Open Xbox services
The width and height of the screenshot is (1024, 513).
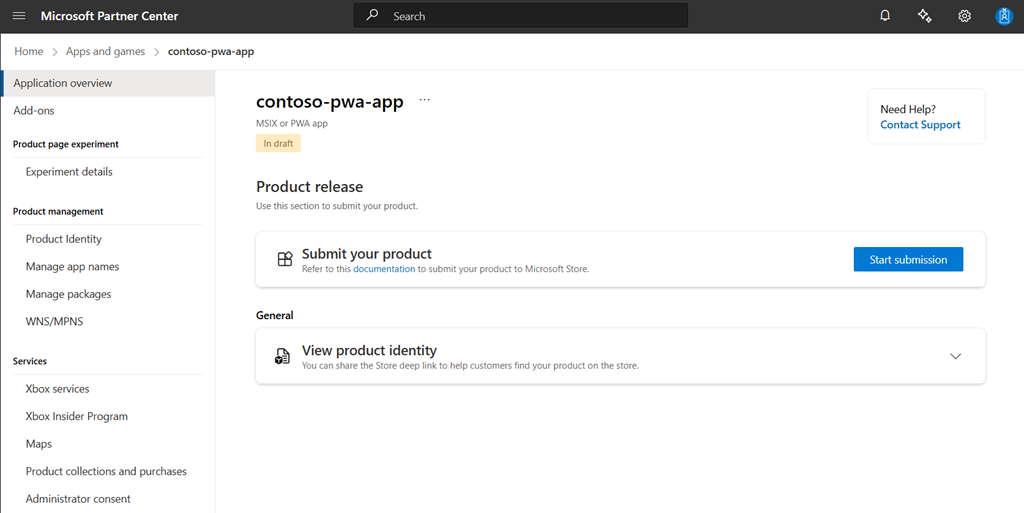point(57,389)
